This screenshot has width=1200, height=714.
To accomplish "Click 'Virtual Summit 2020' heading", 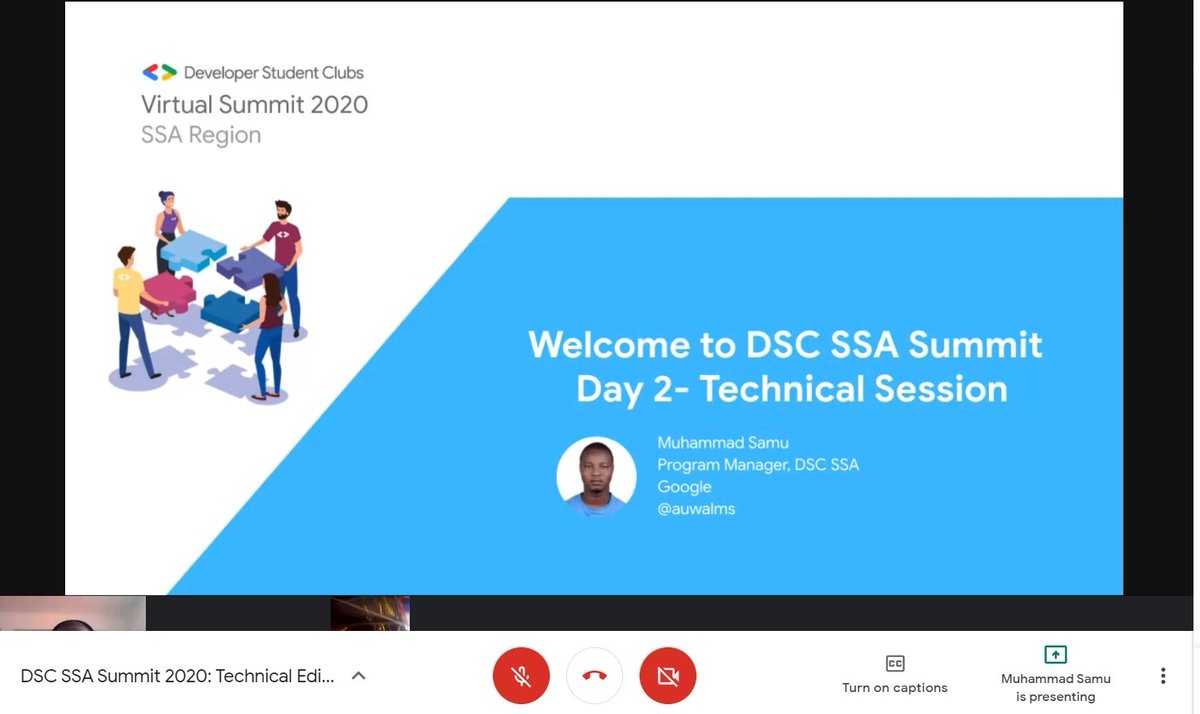I will tap(254, 104).
